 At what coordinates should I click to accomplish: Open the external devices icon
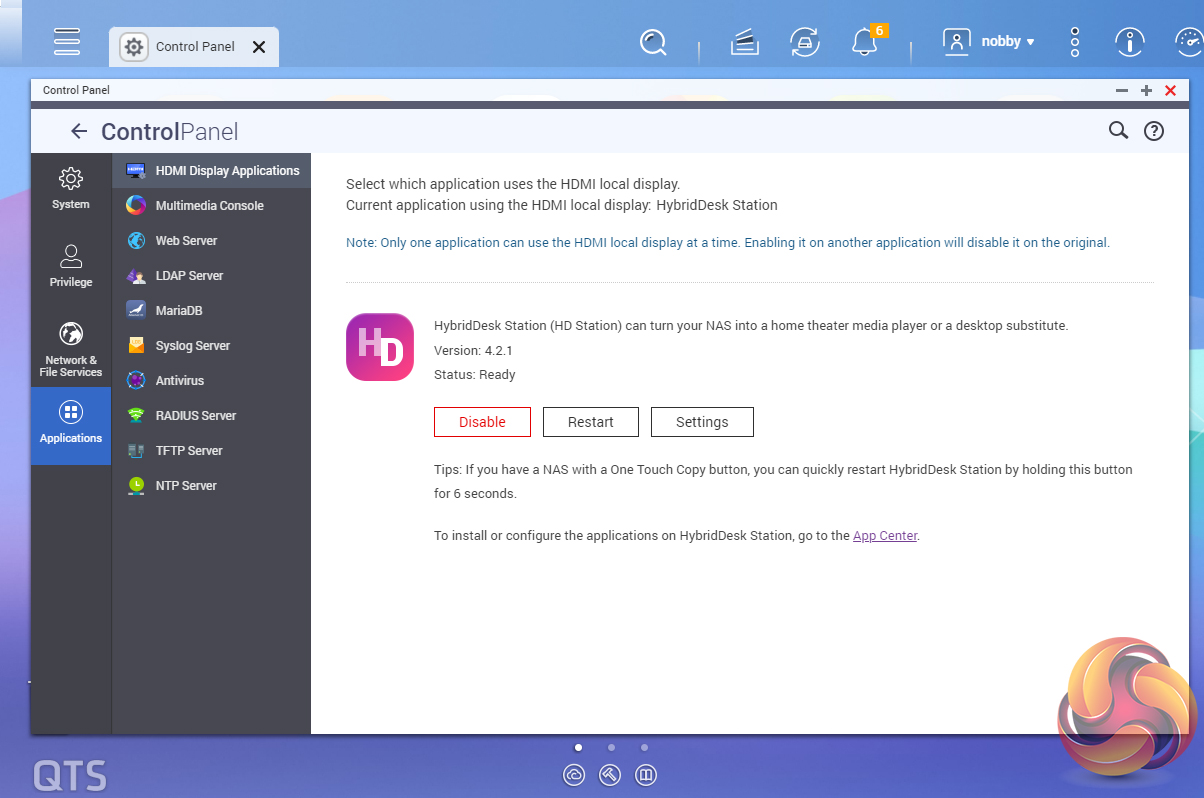pyautogui.click(x=804, y=42)
